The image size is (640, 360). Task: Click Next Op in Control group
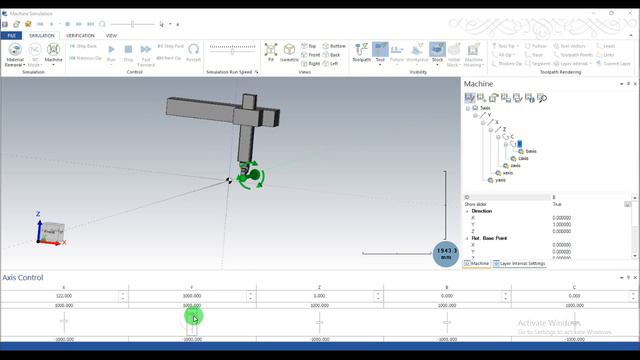[x=168, y=58]
